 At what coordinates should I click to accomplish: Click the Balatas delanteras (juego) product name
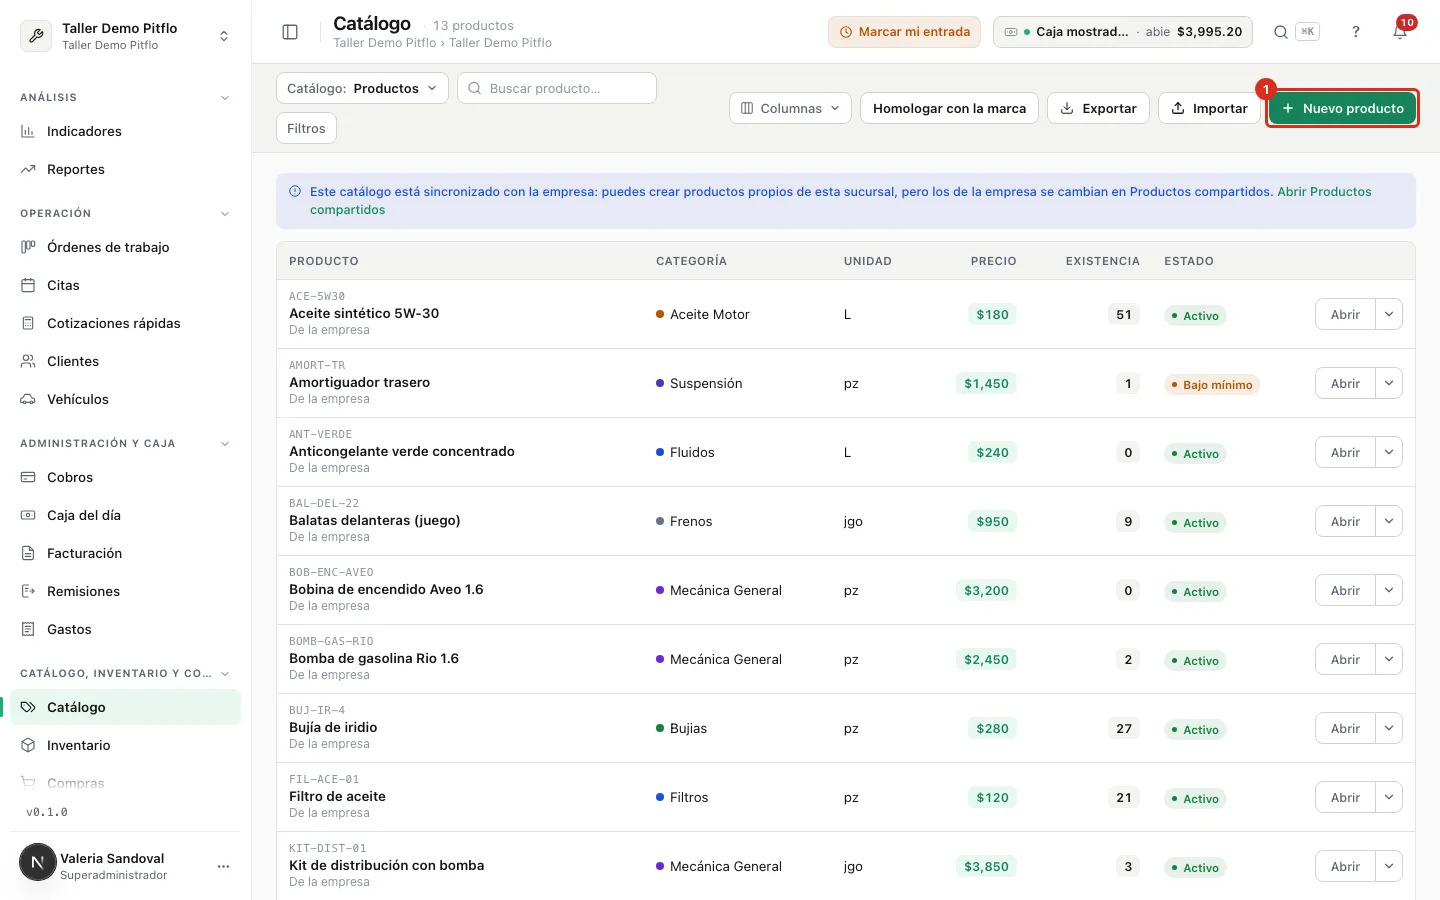375,520
